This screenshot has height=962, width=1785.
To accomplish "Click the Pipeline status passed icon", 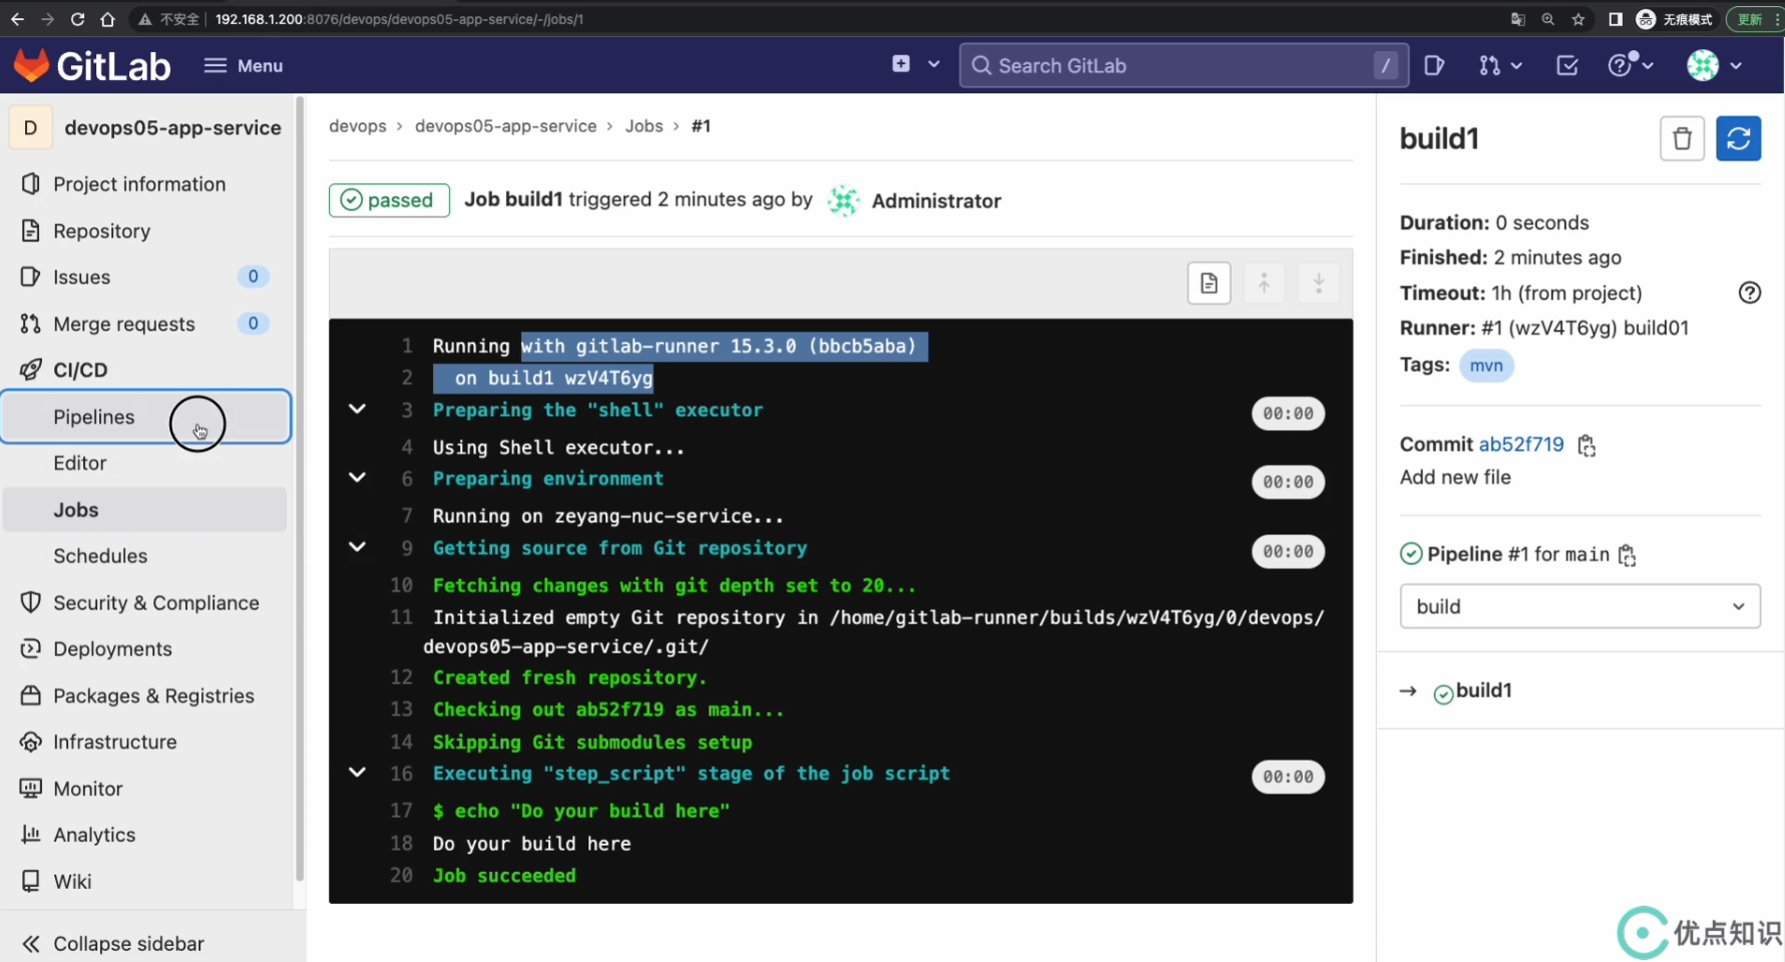I will point(1411,554).
